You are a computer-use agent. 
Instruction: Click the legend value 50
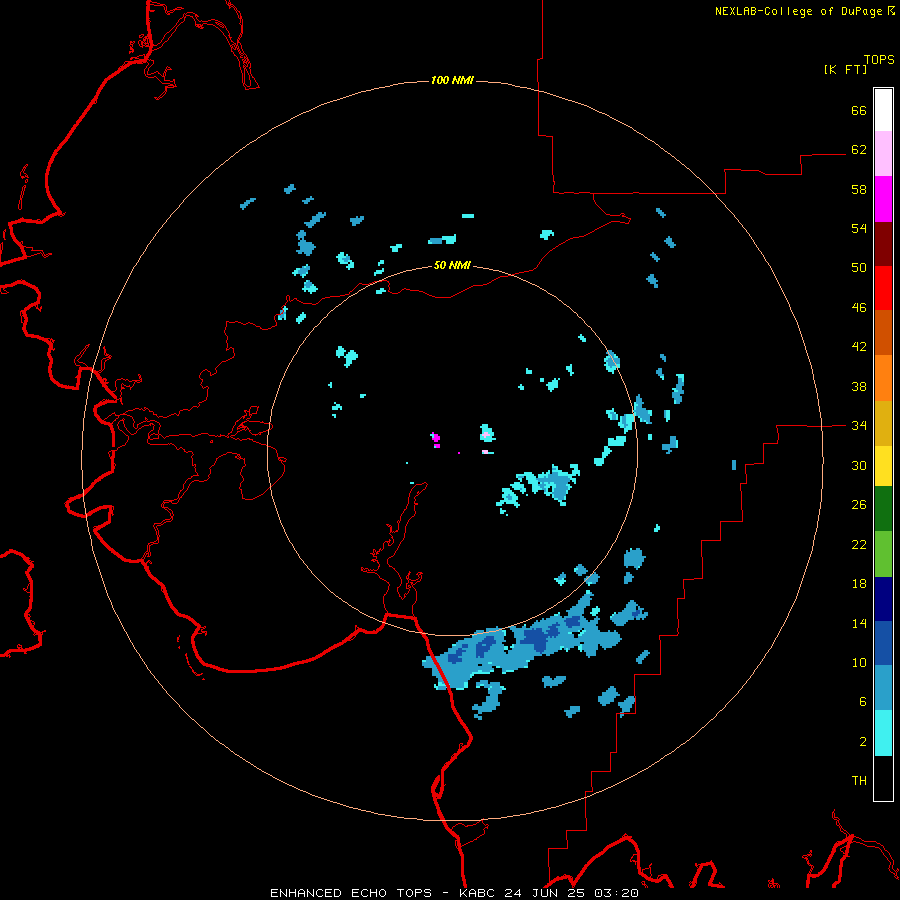pos(859,267)
